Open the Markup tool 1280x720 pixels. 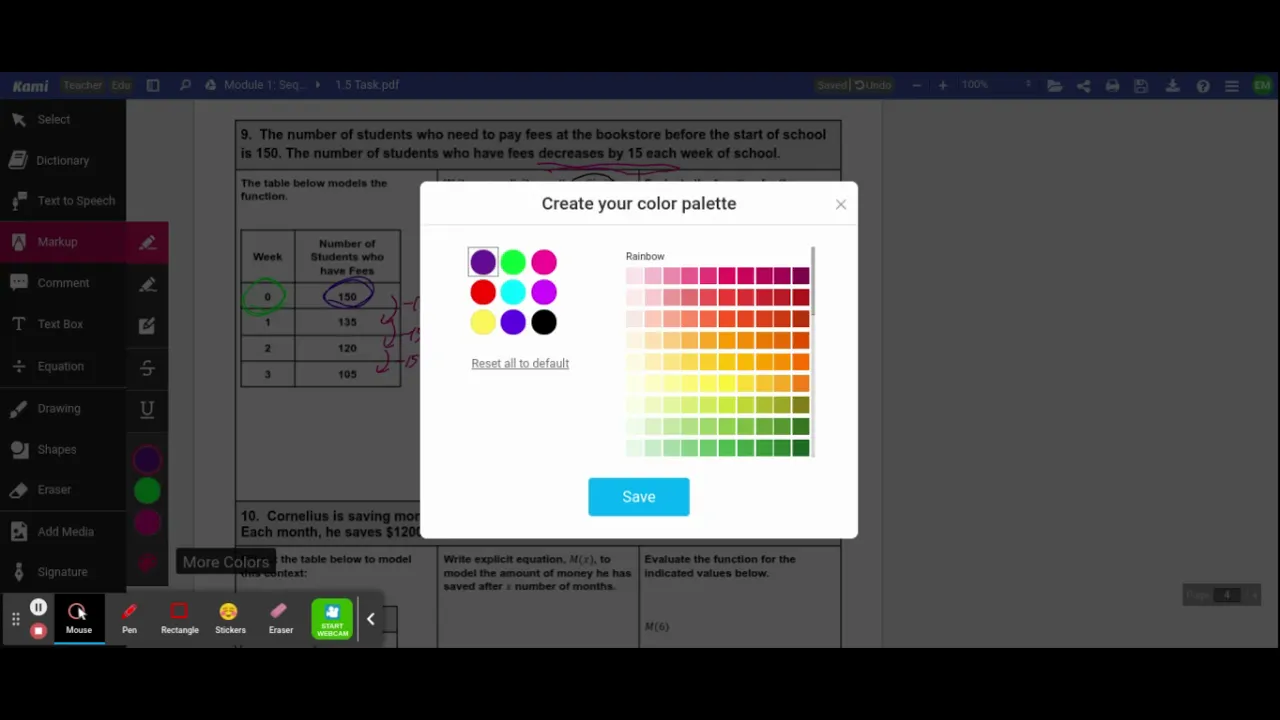click(x=63, y=242)
